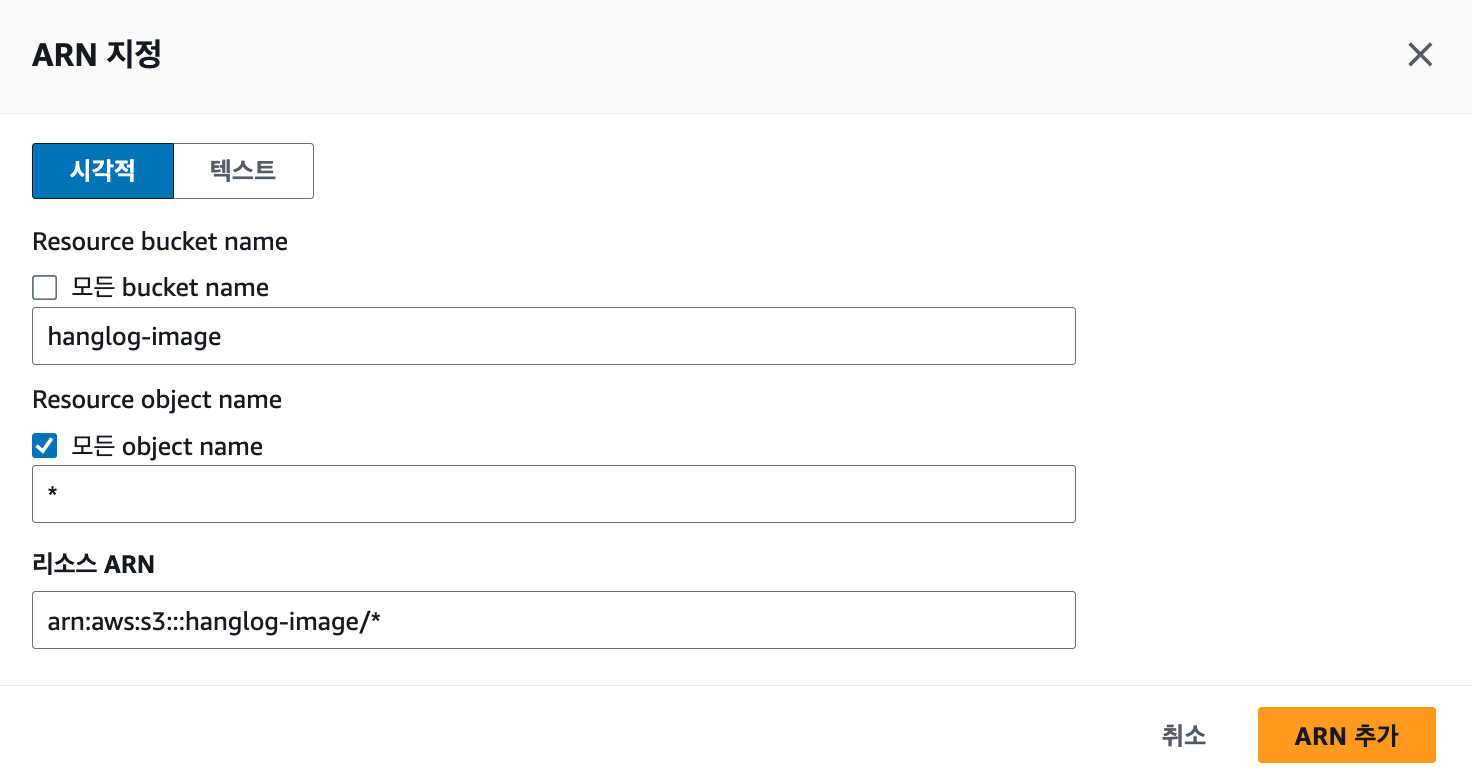Viewport: 1472px width, 782px height.
Task: Click the orange ARN 추가 button
Action: 1346,736
